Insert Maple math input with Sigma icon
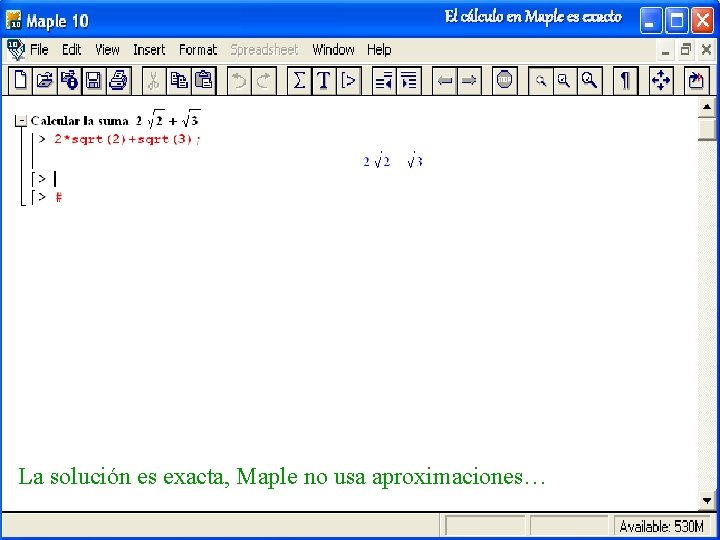720x540 pixels. point(299,81)
